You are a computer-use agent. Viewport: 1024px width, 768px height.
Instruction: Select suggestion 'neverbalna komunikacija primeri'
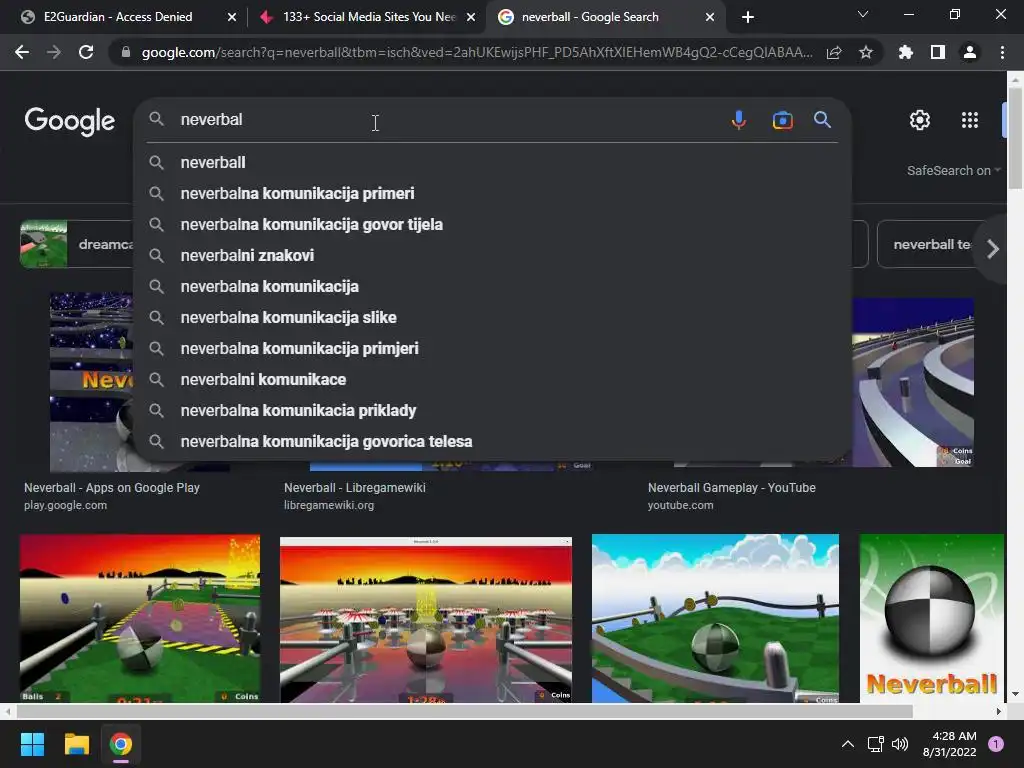click(x=492, y=193)
